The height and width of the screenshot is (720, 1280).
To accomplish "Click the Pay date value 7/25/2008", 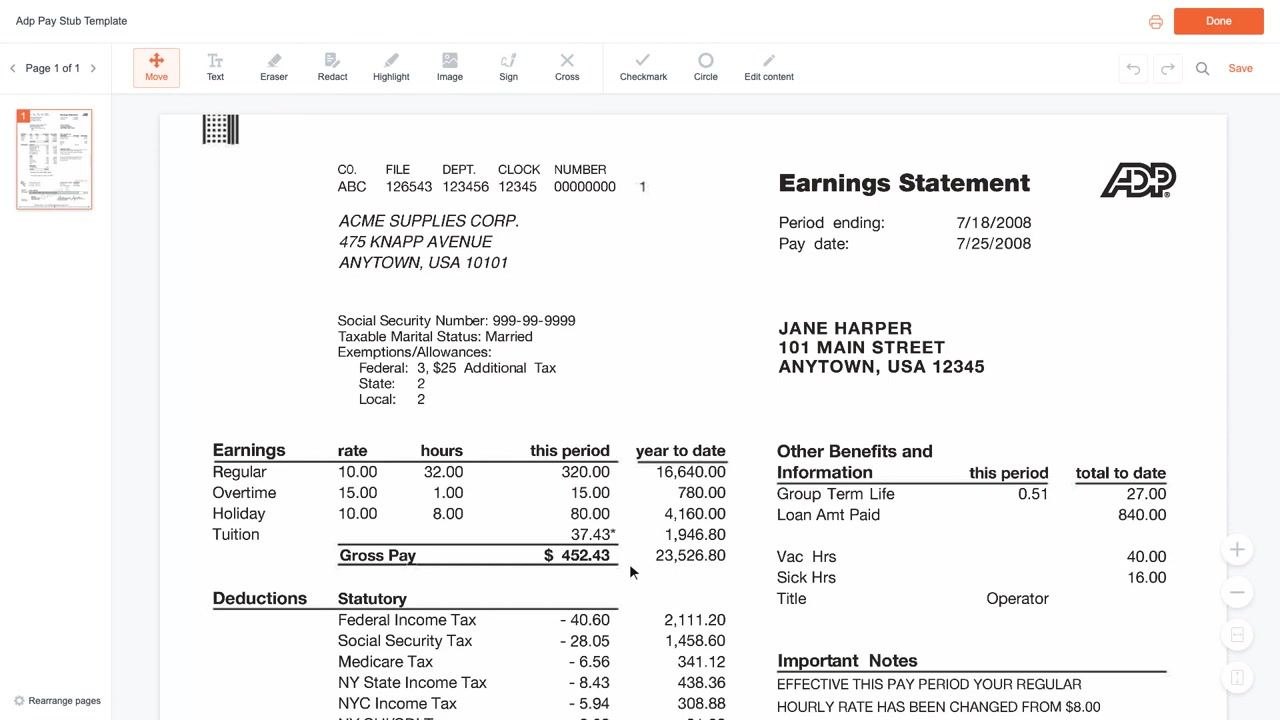I will 993,243.
